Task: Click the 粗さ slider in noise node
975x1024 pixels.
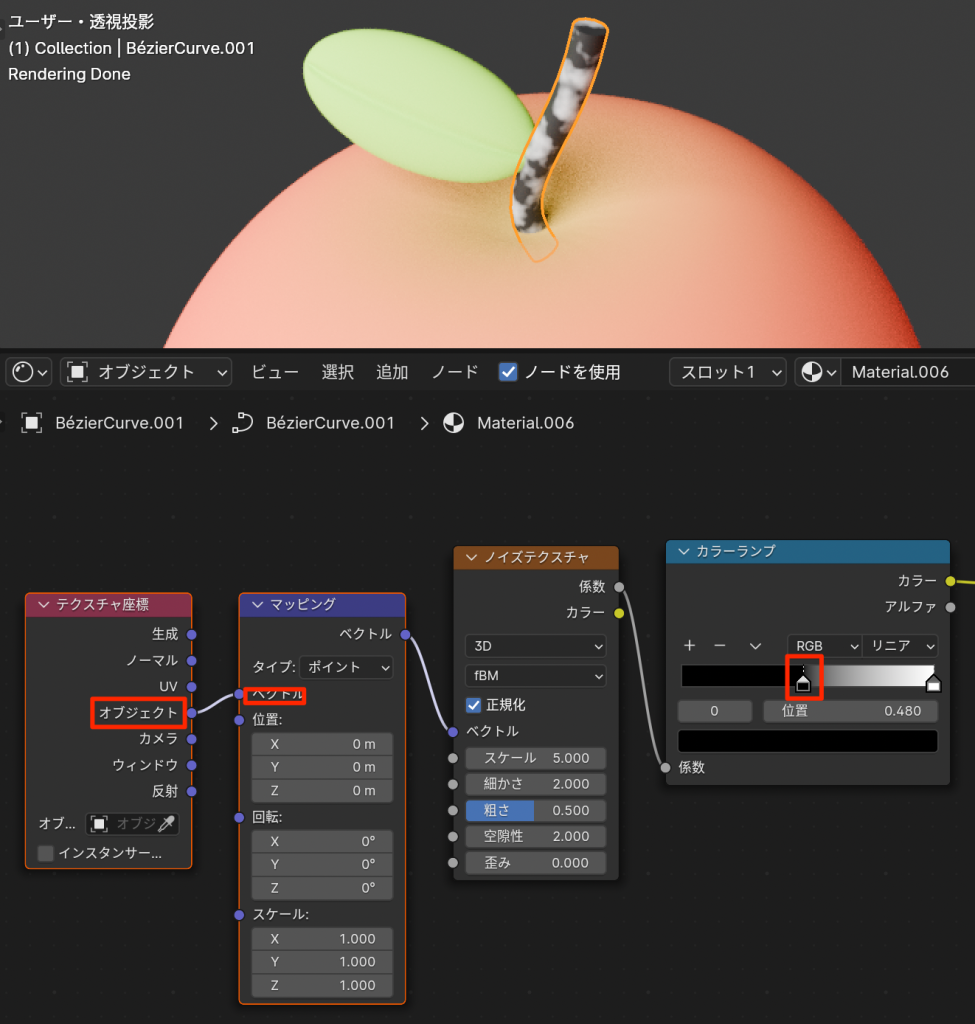Action: pyautogui.click(x=535, y=810)
